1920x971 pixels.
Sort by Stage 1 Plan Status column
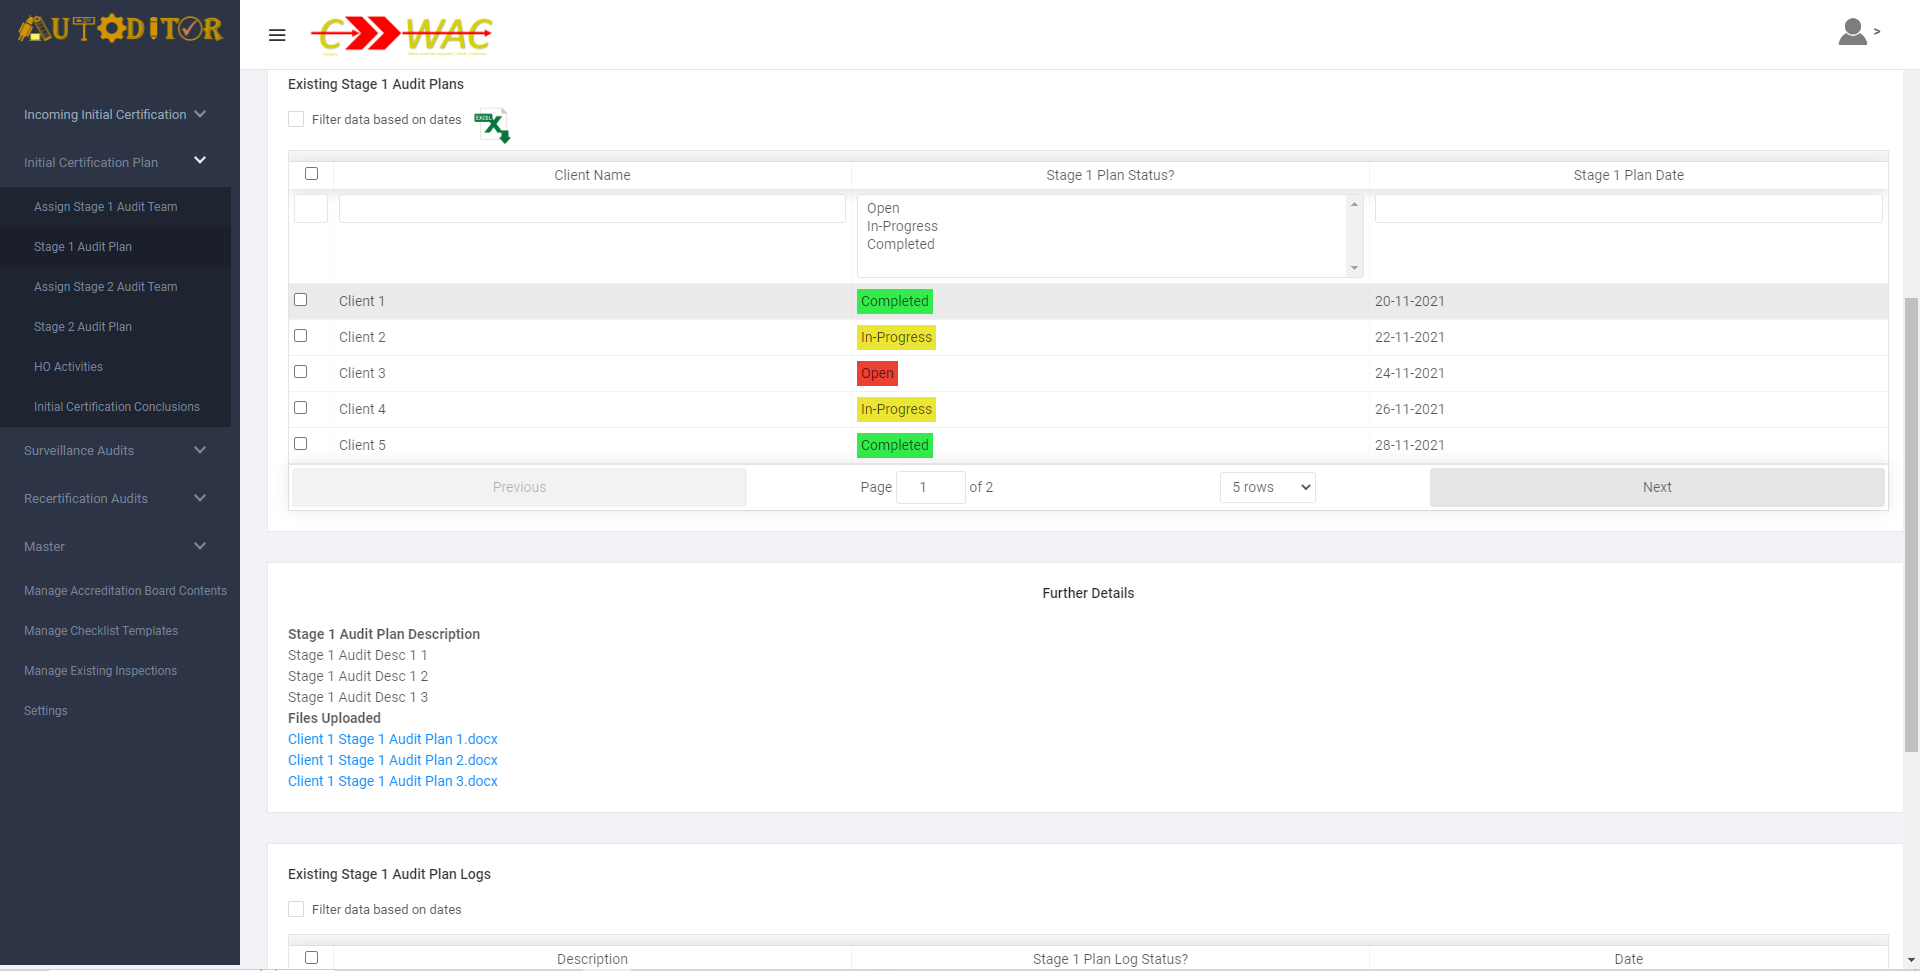coord(1110,175)
